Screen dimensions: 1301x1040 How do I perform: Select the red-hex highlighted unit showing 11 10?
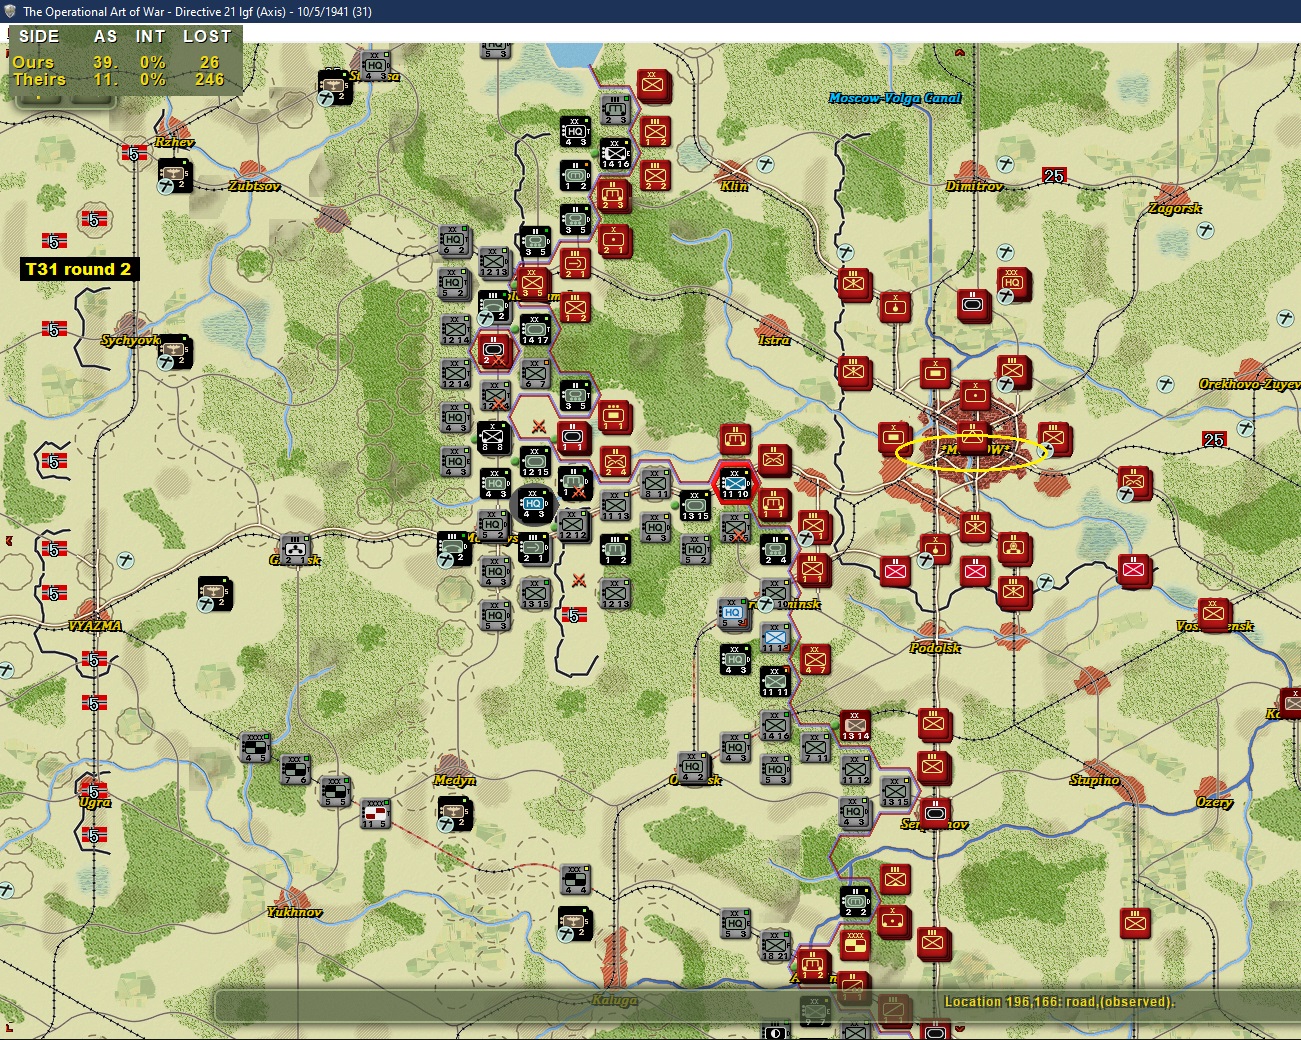pyautogui.click(x=735, y=482)
